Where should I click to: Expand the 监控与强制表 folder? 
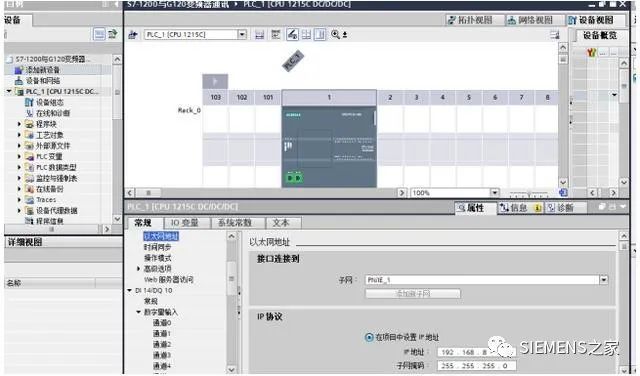19,178
